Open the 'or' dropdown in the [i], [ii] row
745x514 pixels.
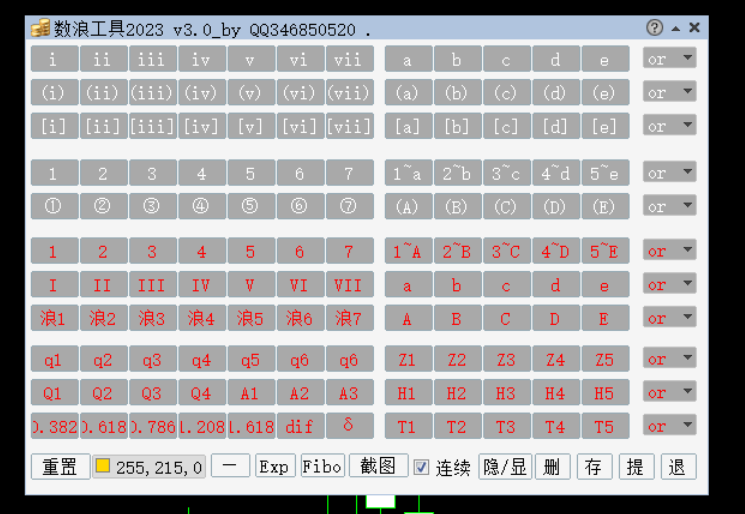pyautogui.click(x=669, y=126)
